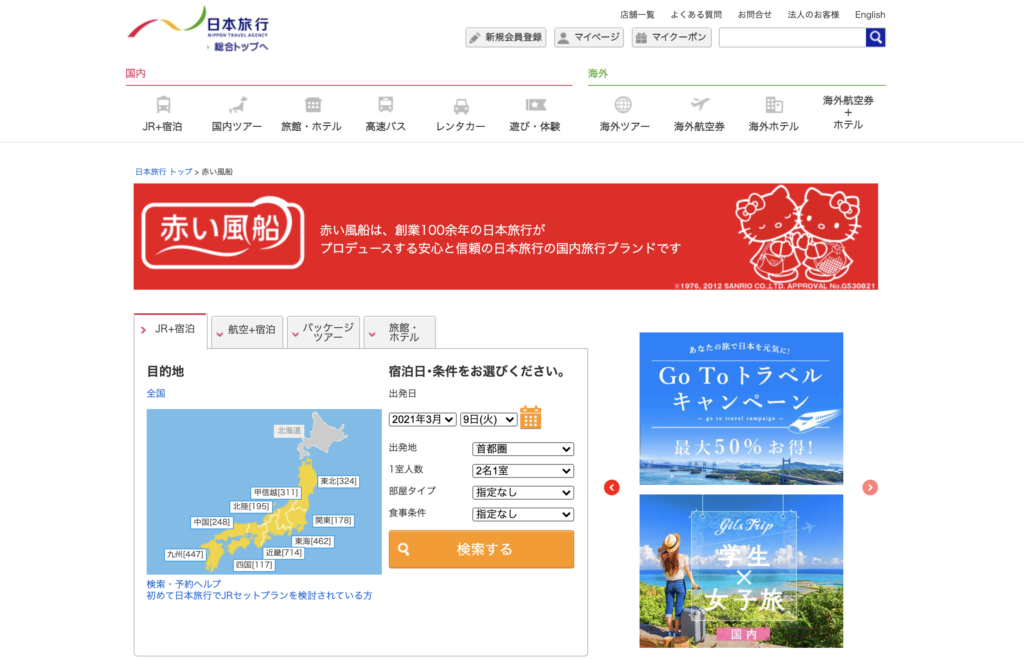The width and height of the screenshot is (1024, 660).
Task: Open 初めて日本旅行でJRセットプラン link
Action: [x=259, y=595]
